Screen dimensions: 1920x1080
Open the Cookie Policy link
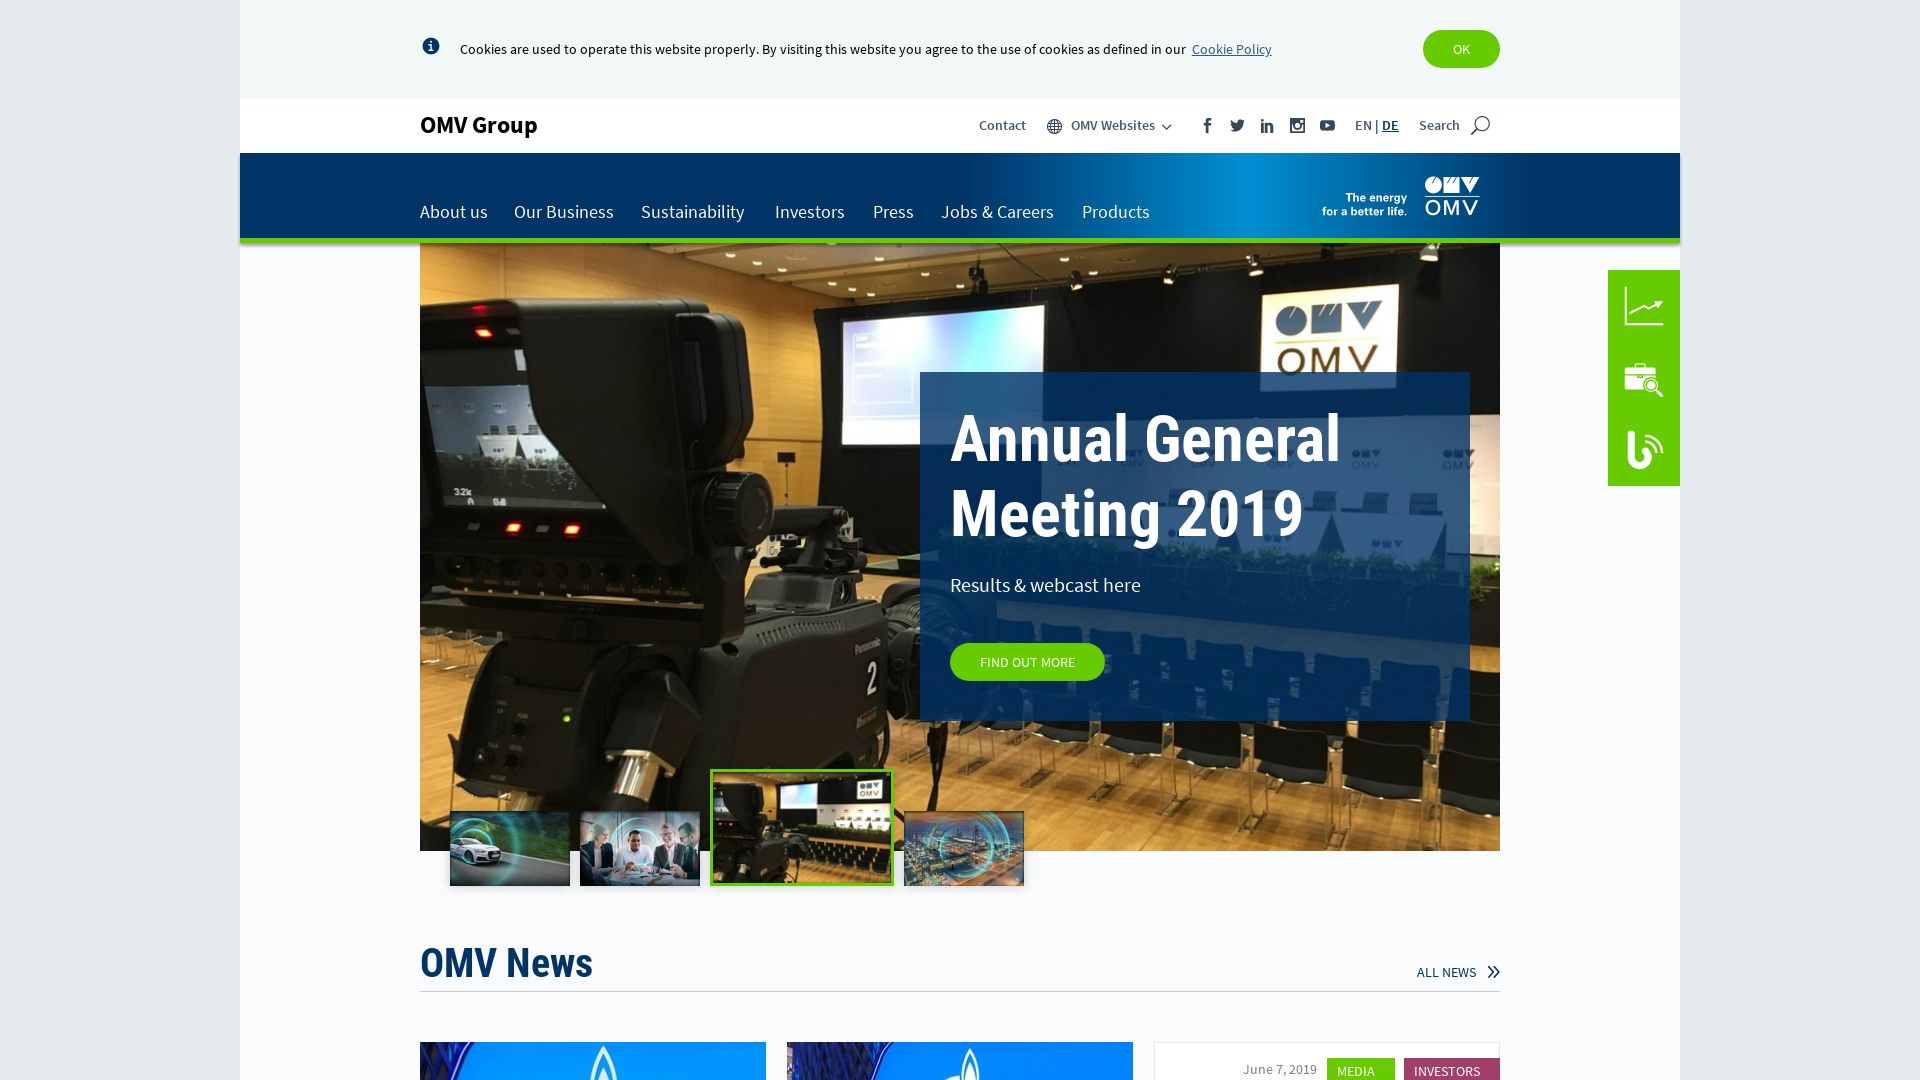point(1232,49)
